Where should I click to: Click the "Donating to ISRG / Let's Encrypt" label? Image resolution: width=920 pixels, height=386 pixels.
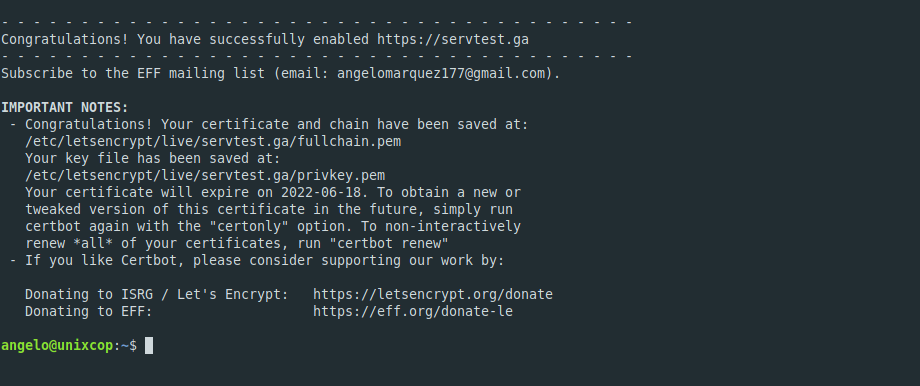(157, 294)
